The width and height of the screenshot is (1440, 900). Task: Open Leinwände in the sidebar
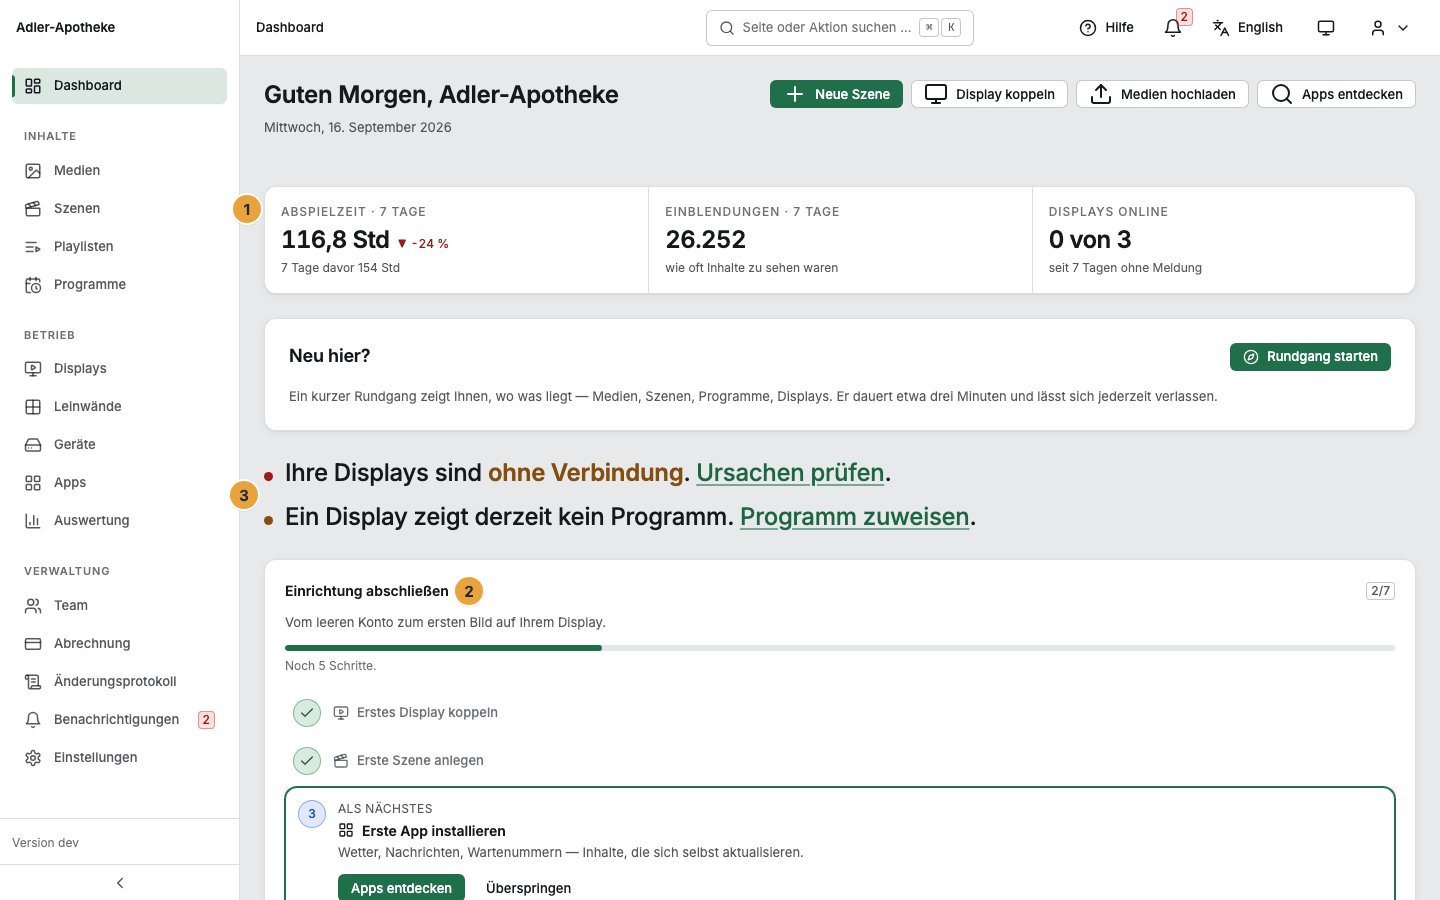(120, 406)
